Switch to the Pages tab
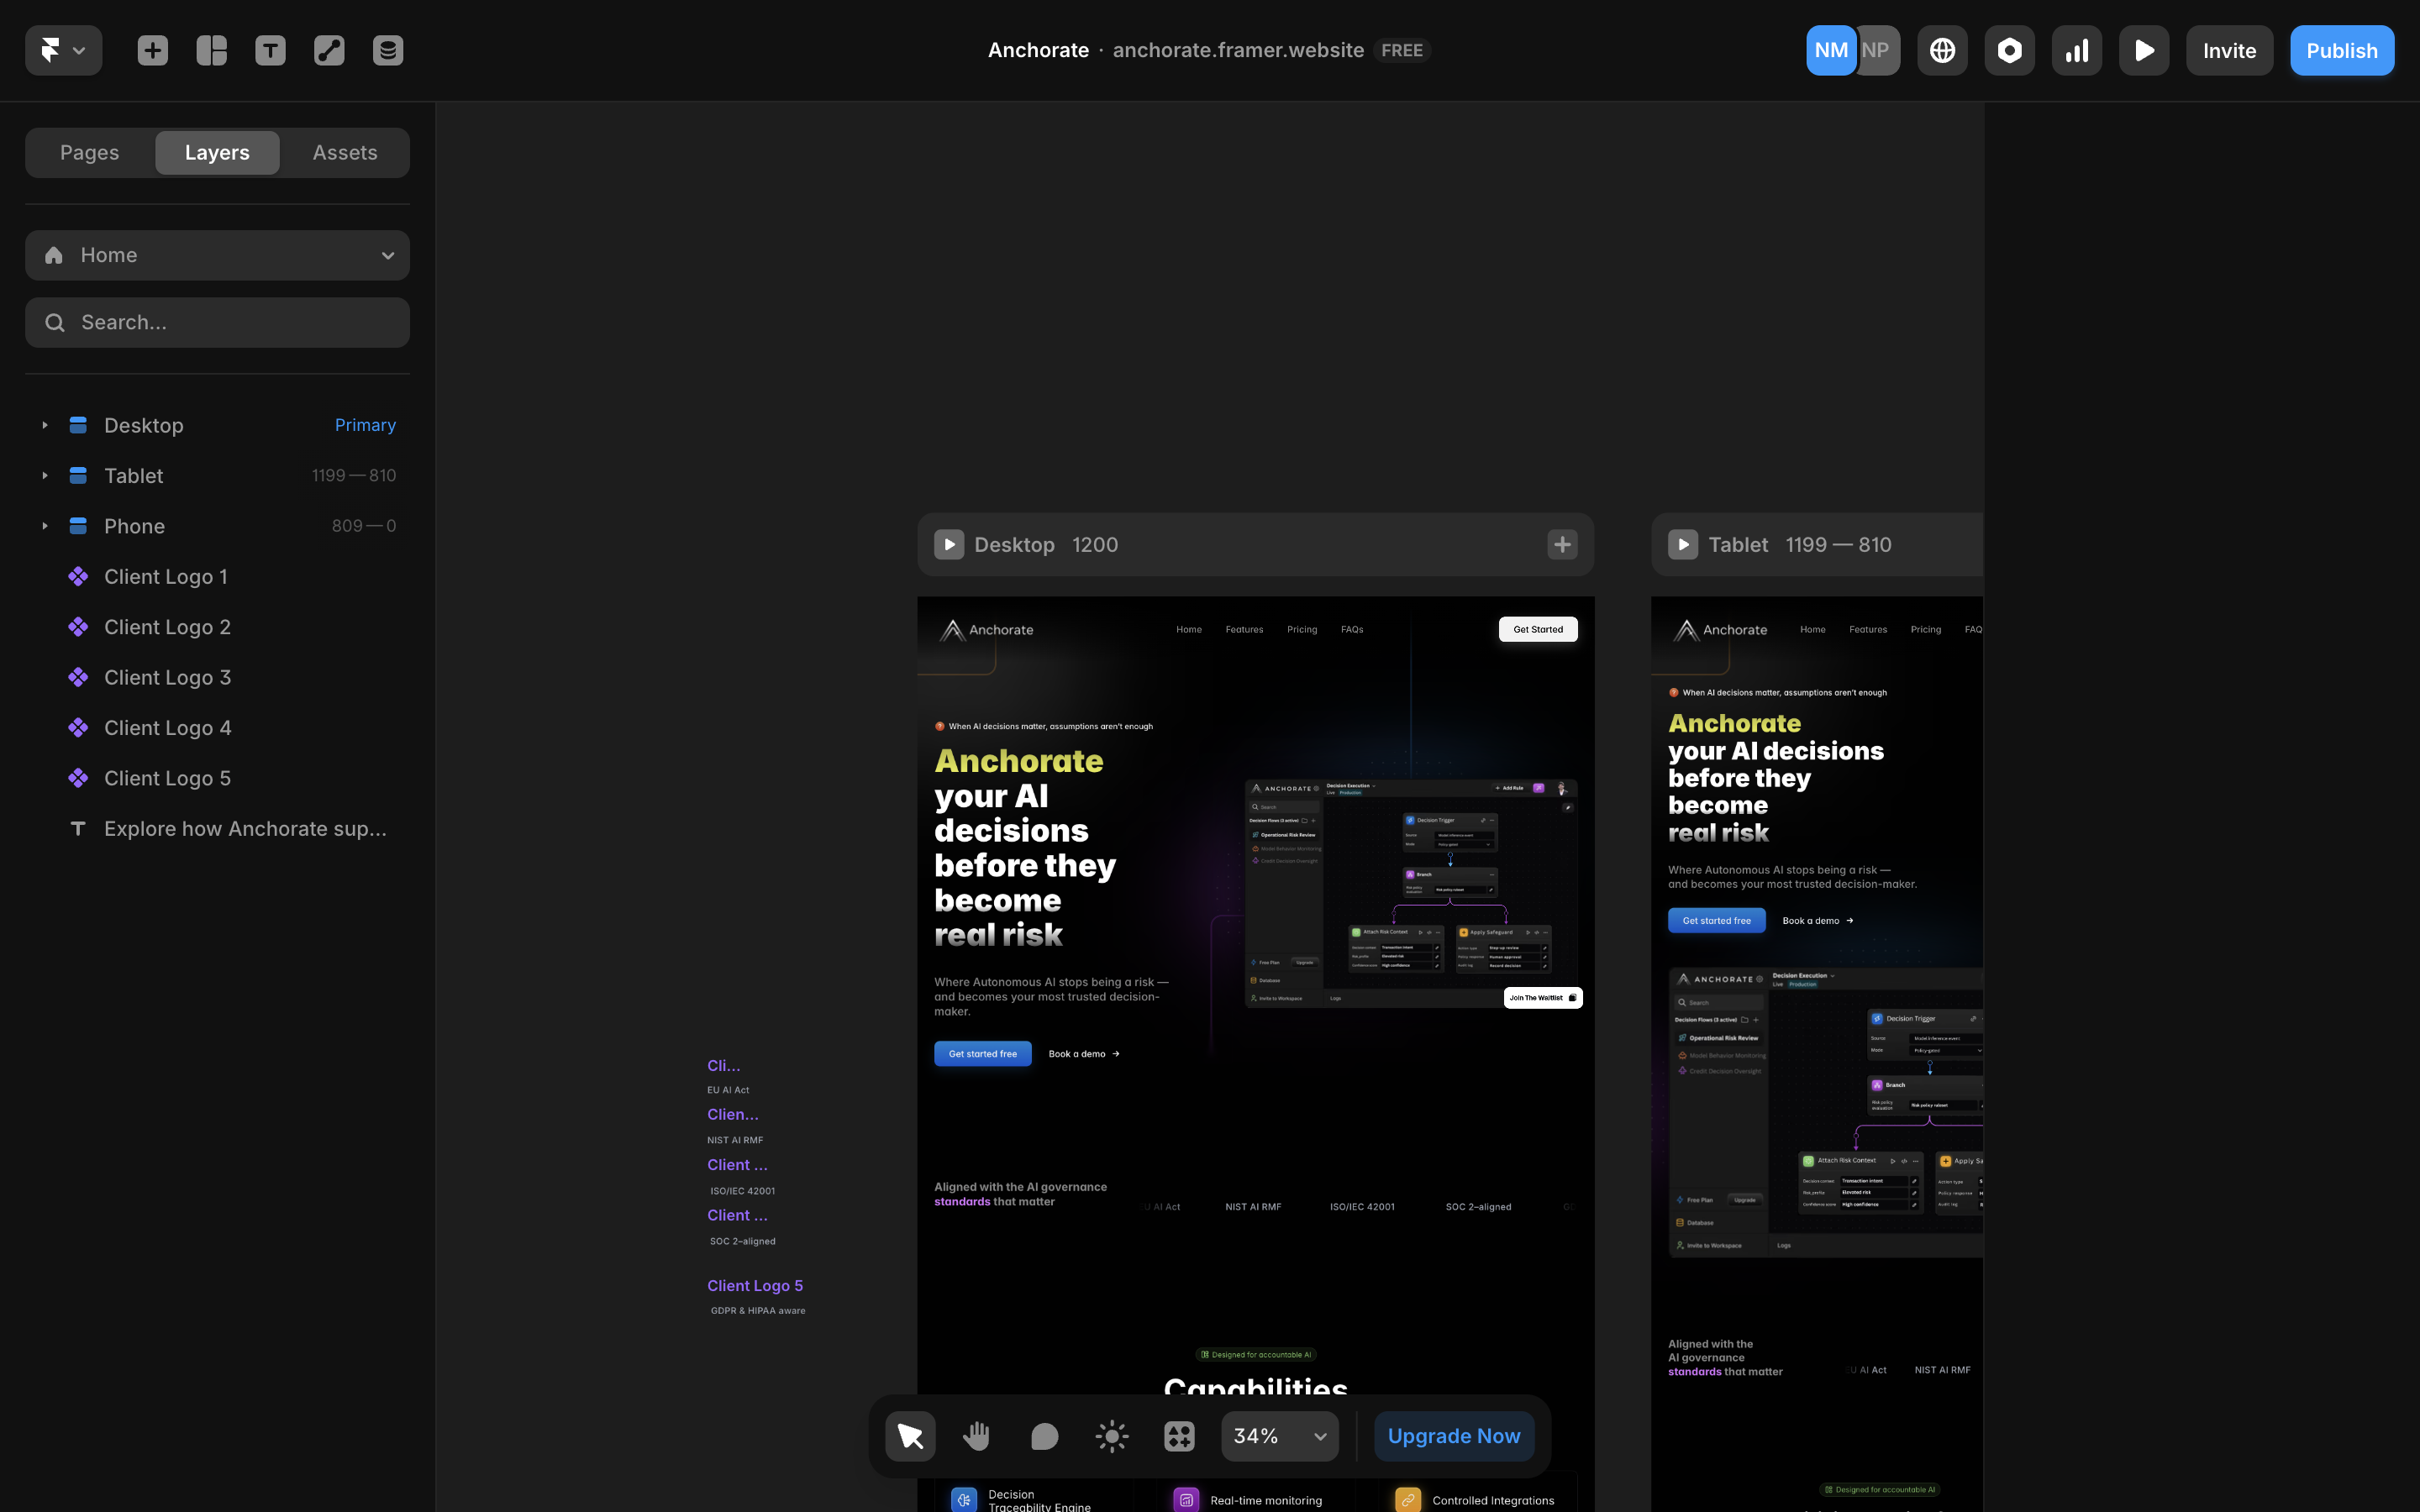The height and width of the screenshot is (1512, 2420). tap(89, 152)
